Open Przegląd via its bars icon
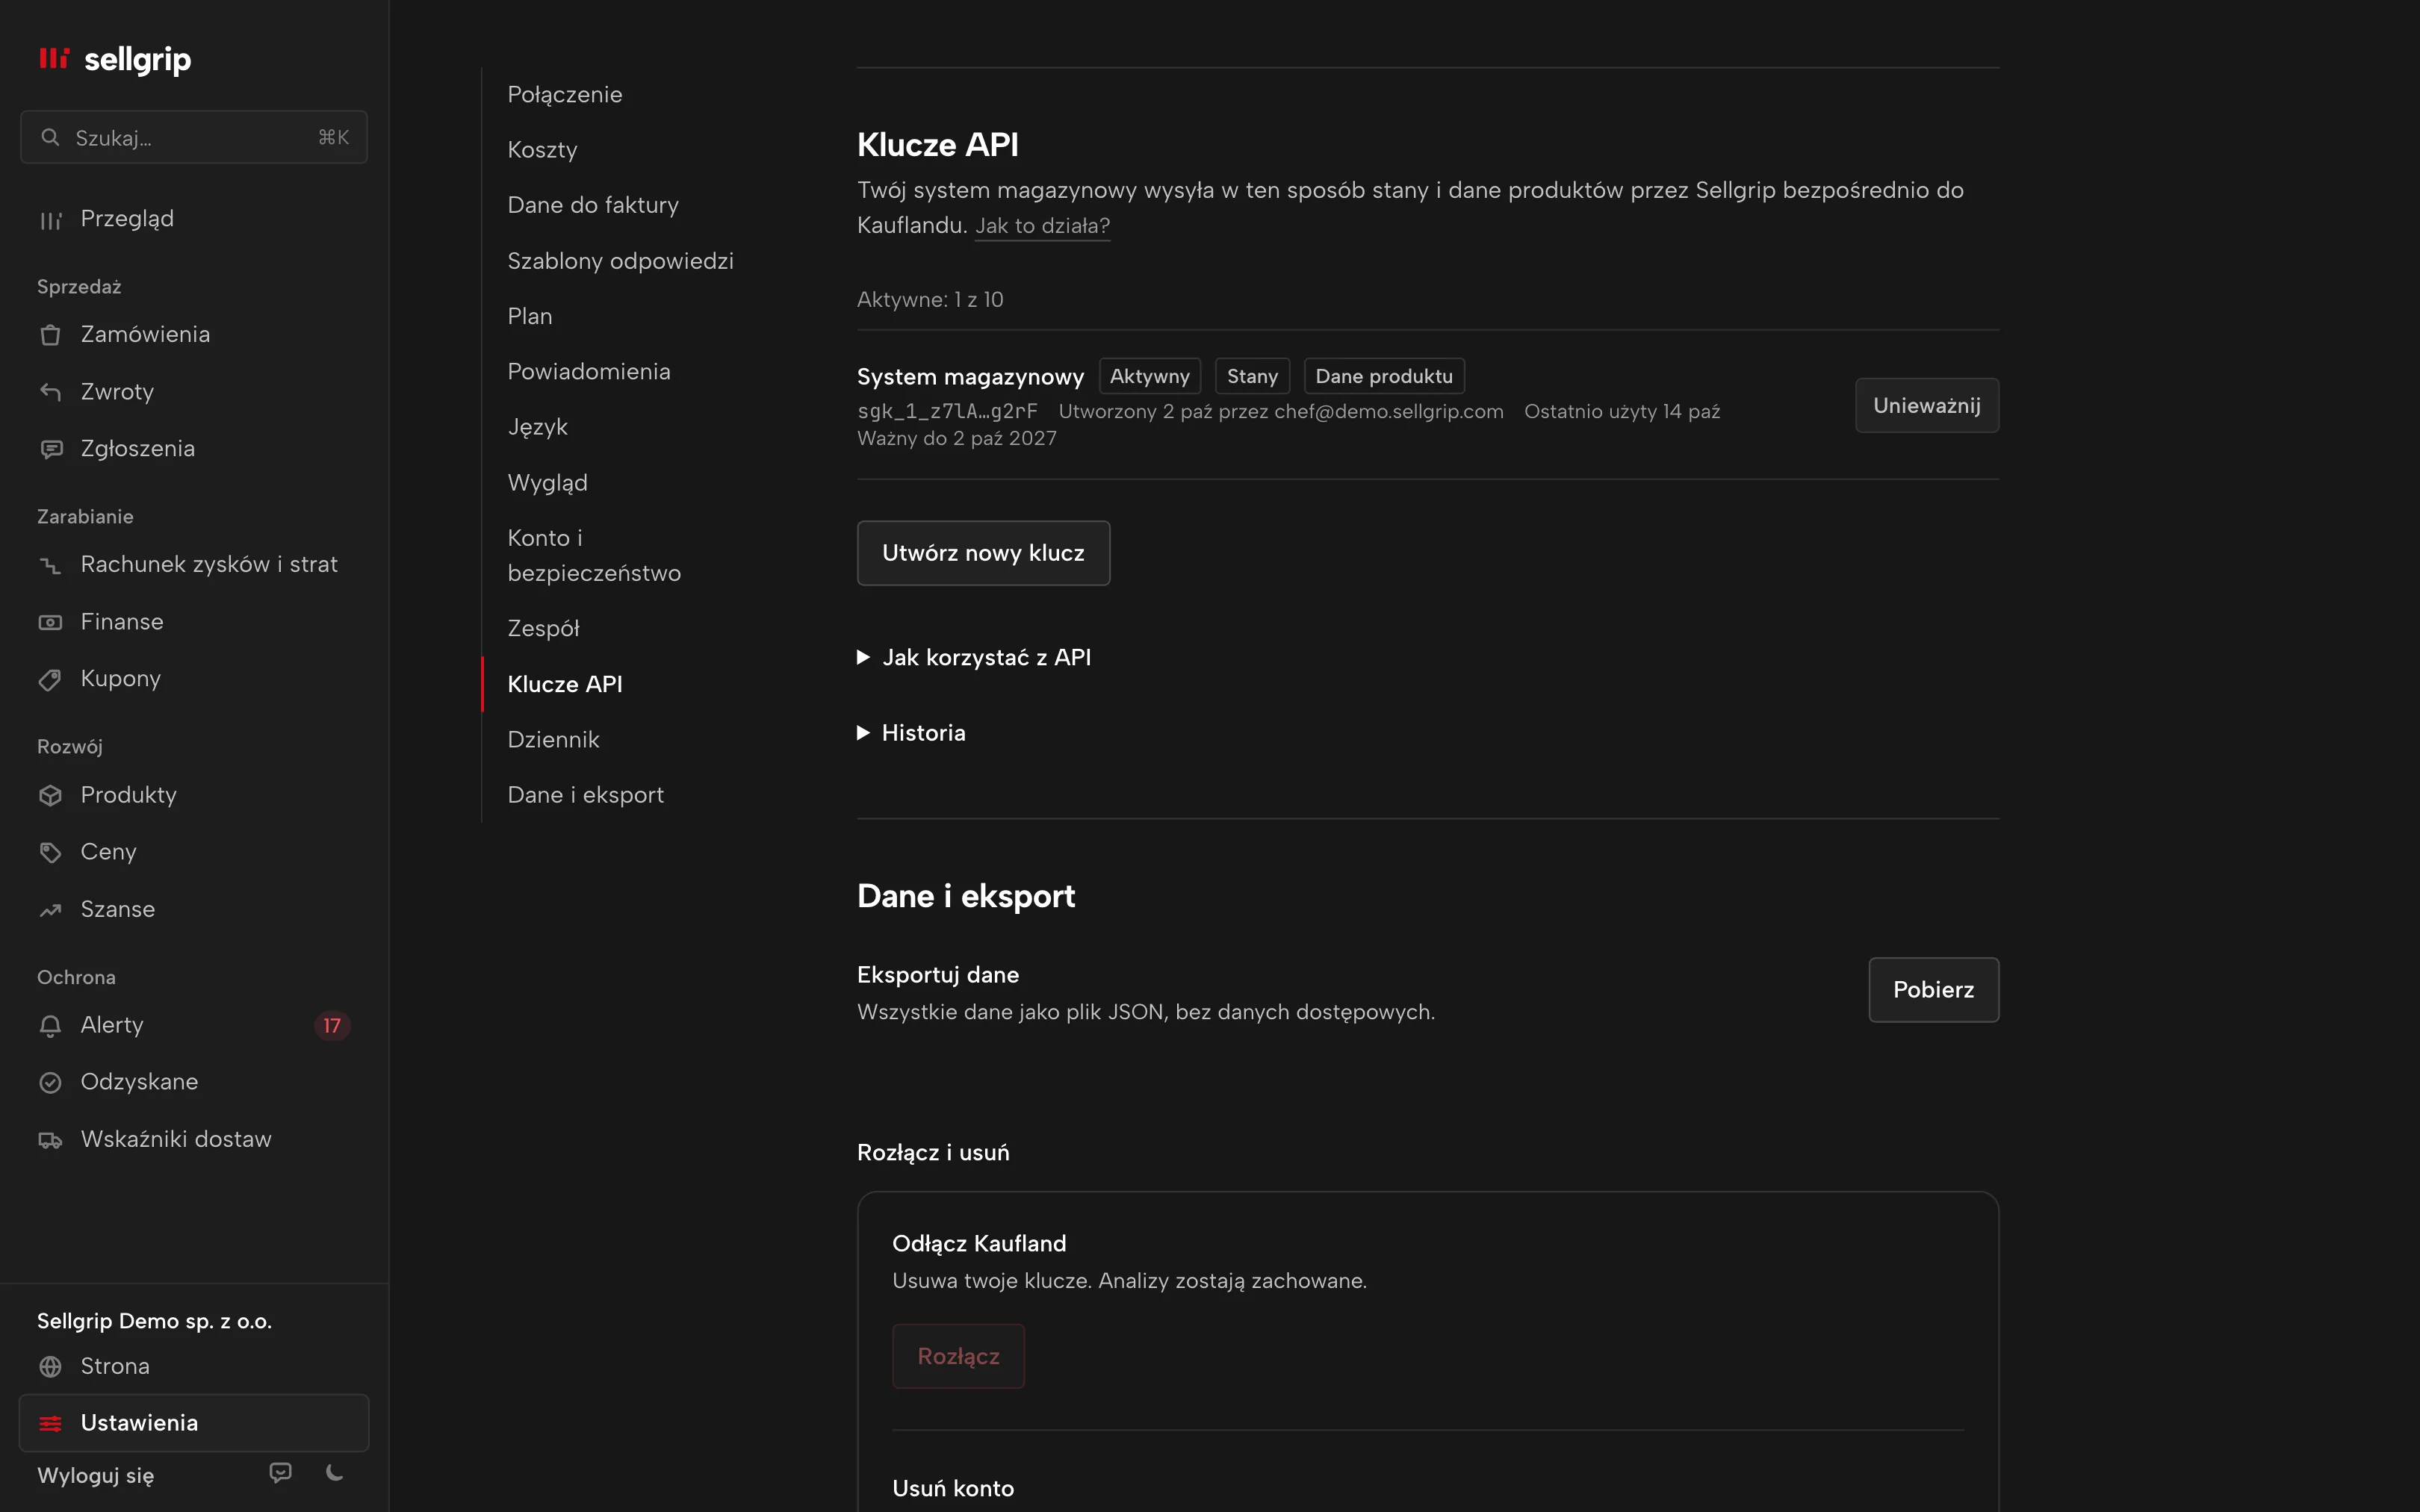 [50, 220]
